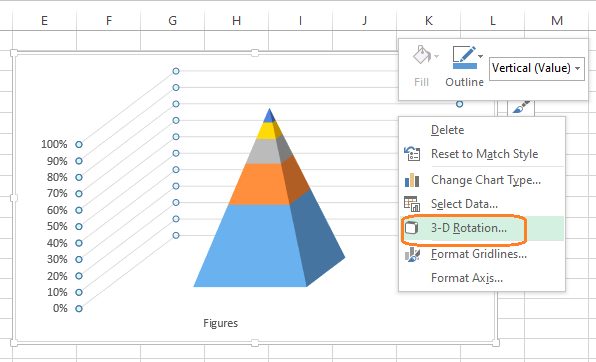The height and width of the screenshot is (362, 596).
Task: Click the 90% axis label
Action: click(57, 161)
